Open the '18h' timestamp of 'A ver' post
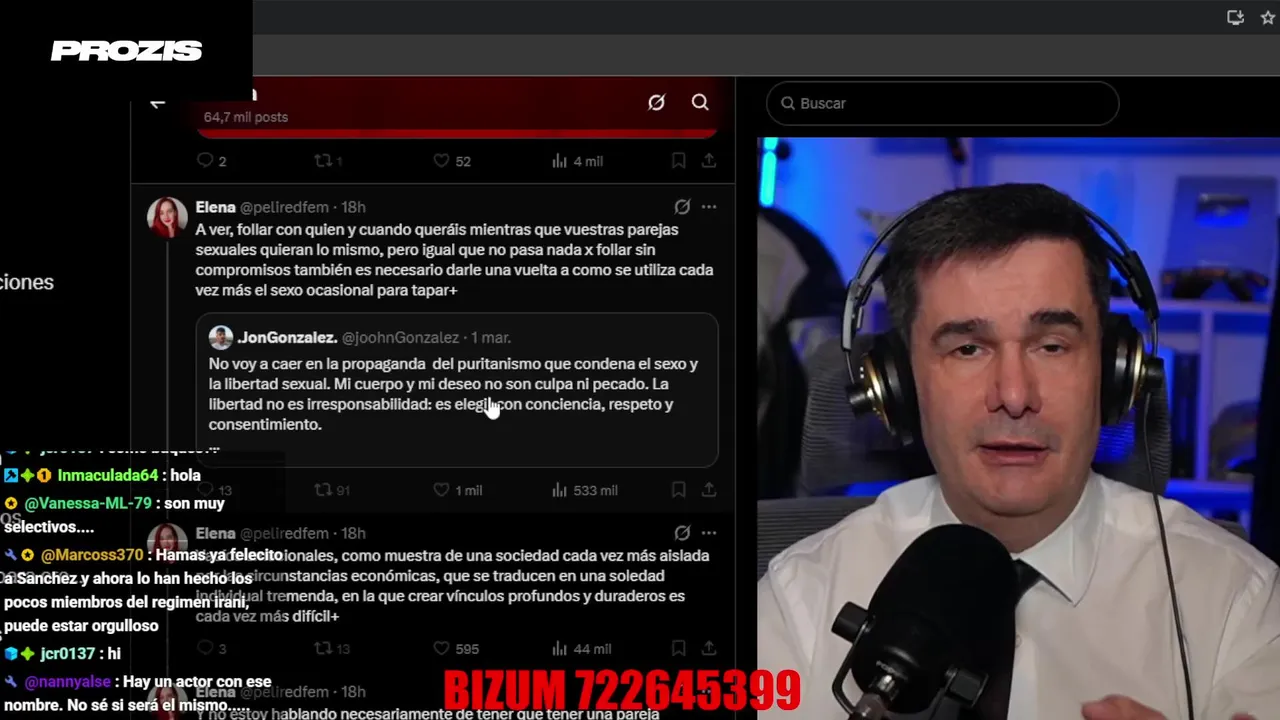The image size is (1280, 720). pos(353,207)
